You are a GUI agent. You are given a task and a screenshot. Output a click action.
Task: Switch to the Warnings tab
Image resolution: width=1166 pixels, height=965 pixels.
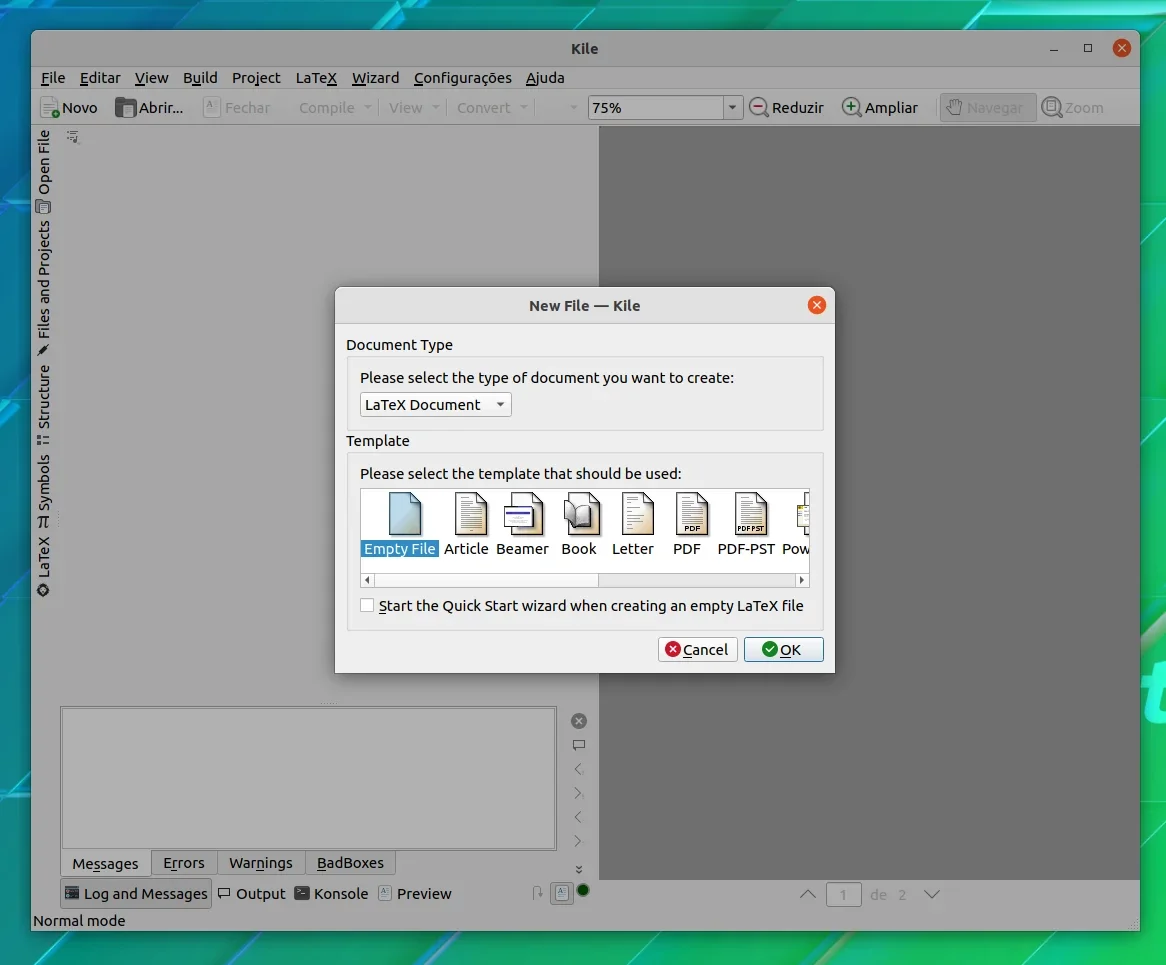pos(261,862)
